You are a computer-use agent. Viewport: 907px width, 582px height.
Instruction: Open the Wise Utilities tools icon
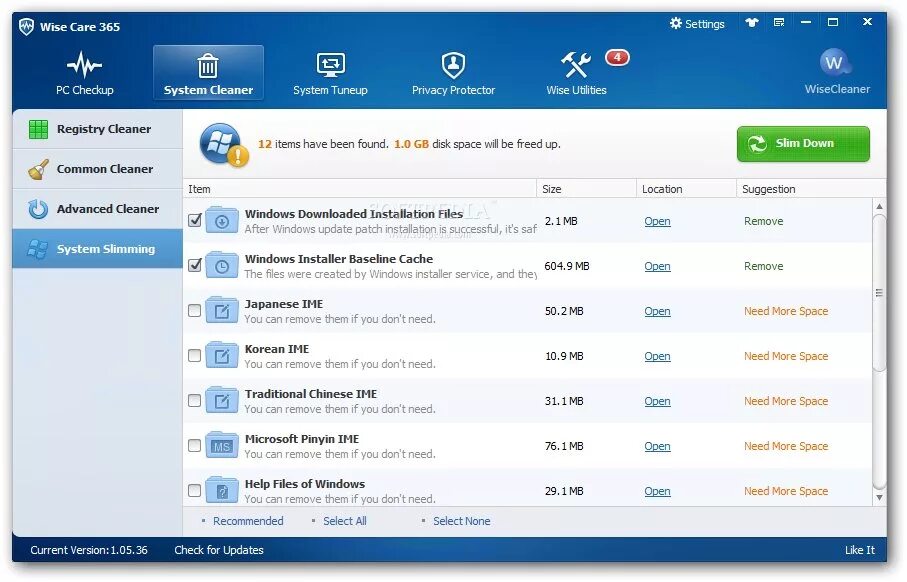(576, 65)
